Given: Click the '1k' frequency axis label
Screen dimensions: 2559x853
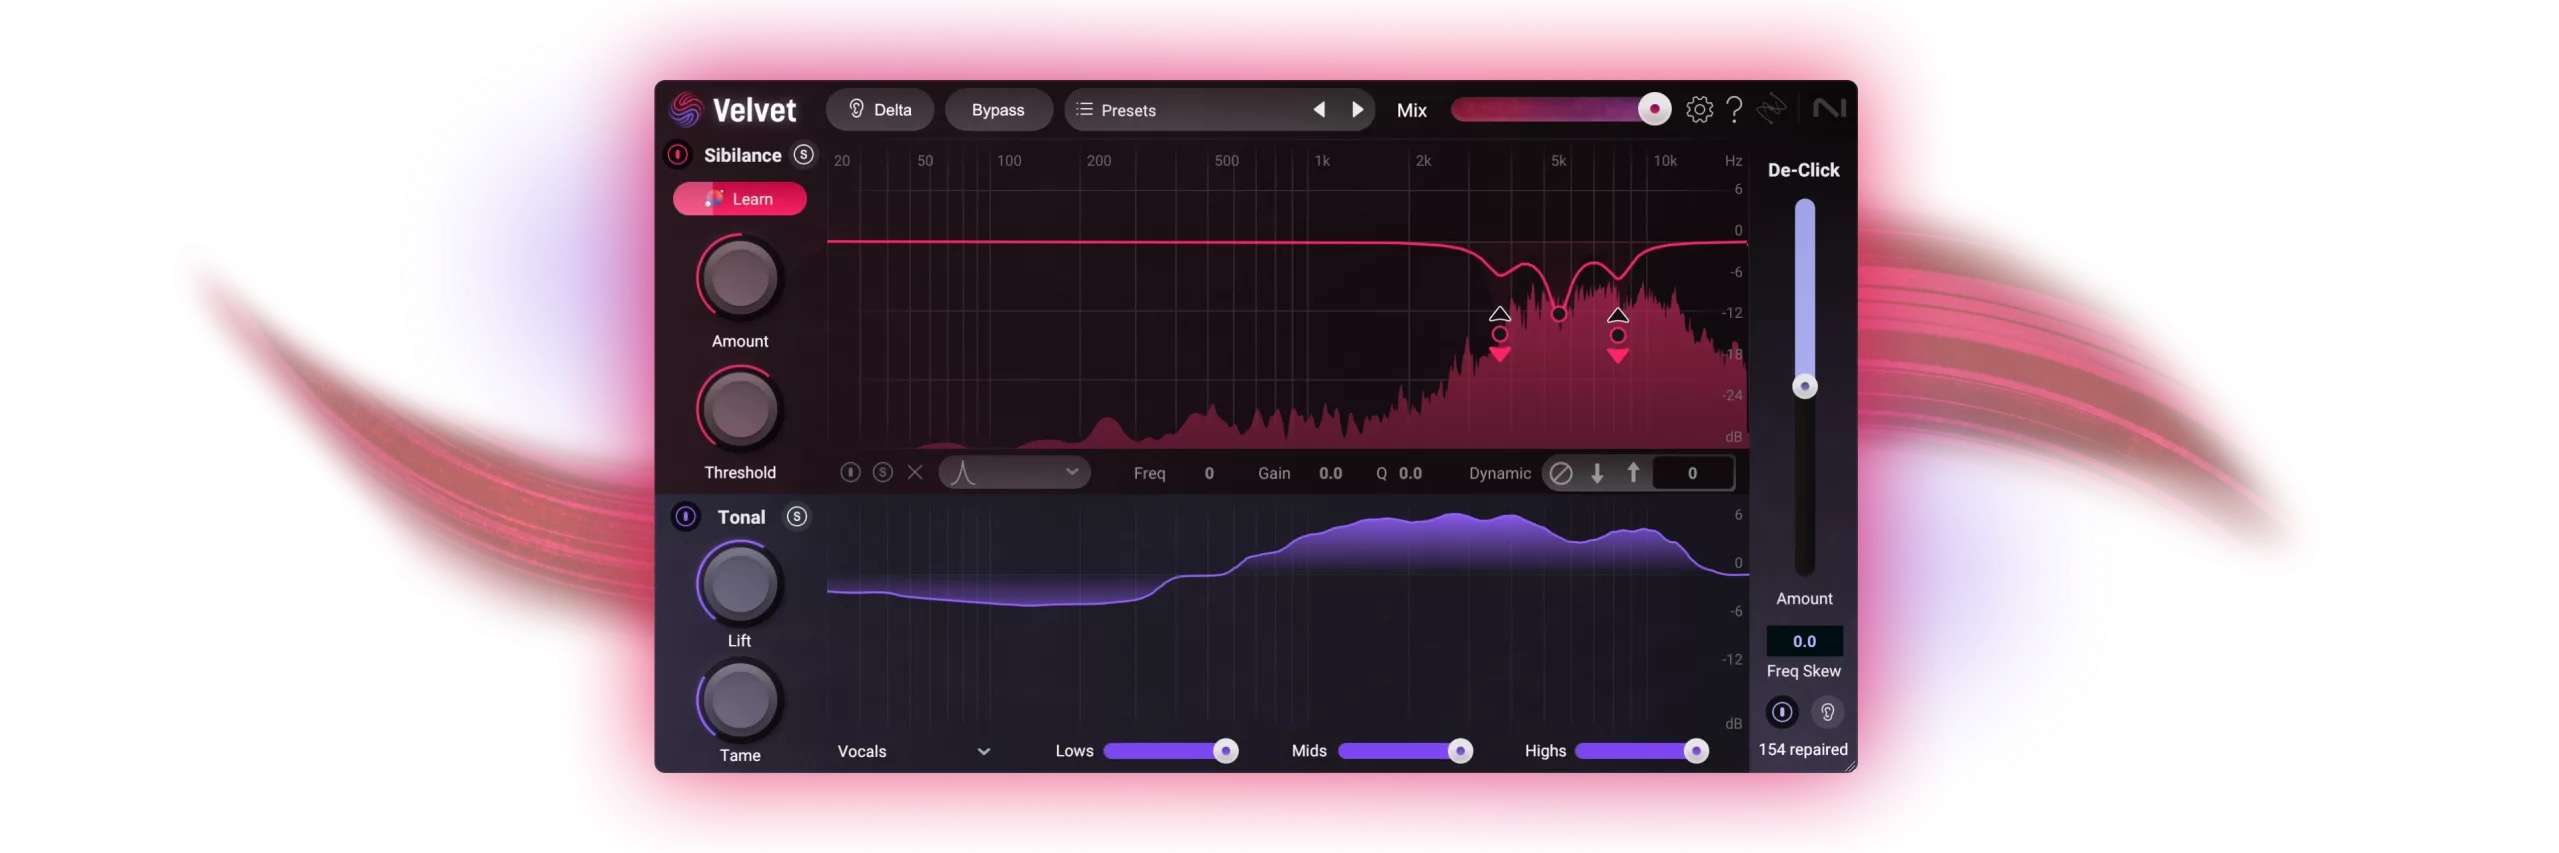Looking at the screenshot, I should click(x=1321, y=161).
